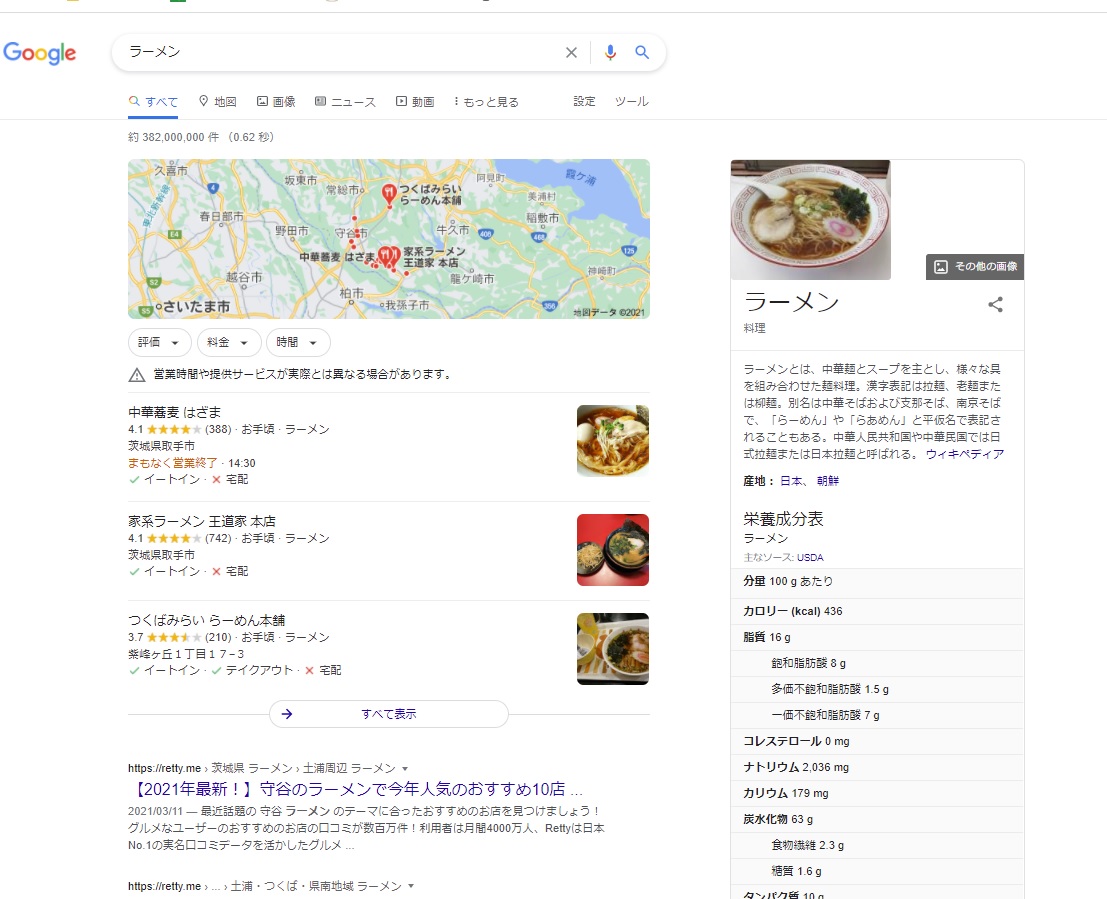Click the result count 約 382,000,000 件 text
This screenshot has width=1107, height=899.
point(201,137)
